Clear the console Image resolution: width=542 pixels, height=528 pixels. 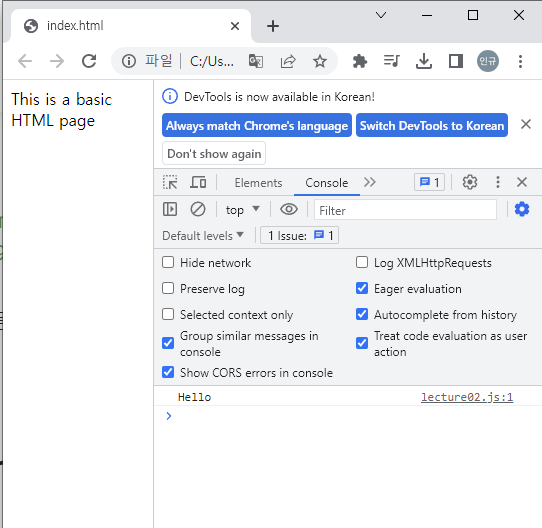click(x=198, y=209)
